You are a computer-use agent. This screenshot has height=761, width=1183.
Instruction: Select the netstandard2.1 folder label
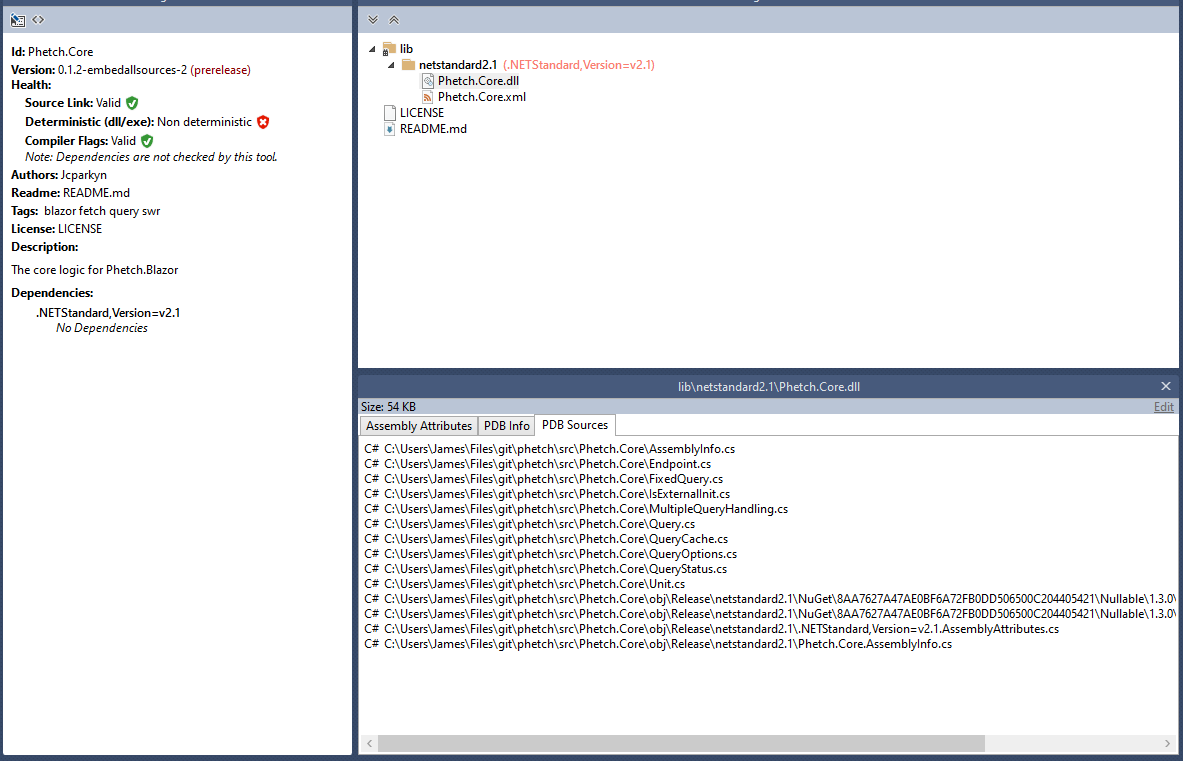click(457, 65)
